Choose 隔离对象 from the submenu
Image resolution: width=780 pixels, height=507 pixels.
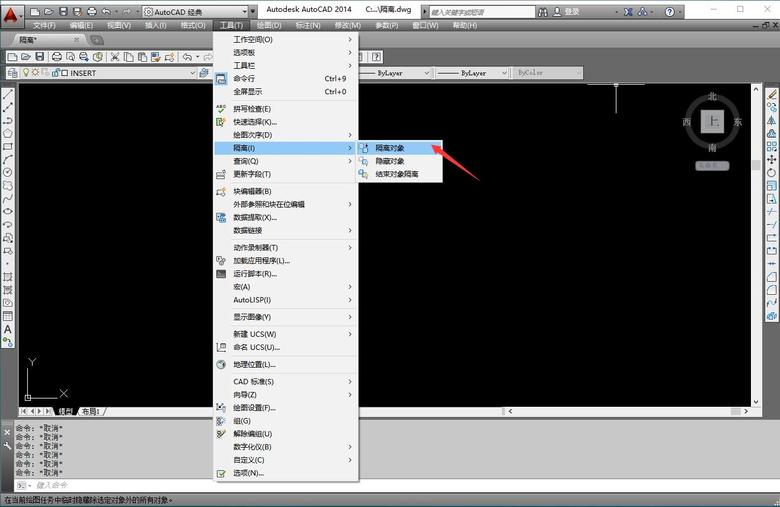(390, 148)
